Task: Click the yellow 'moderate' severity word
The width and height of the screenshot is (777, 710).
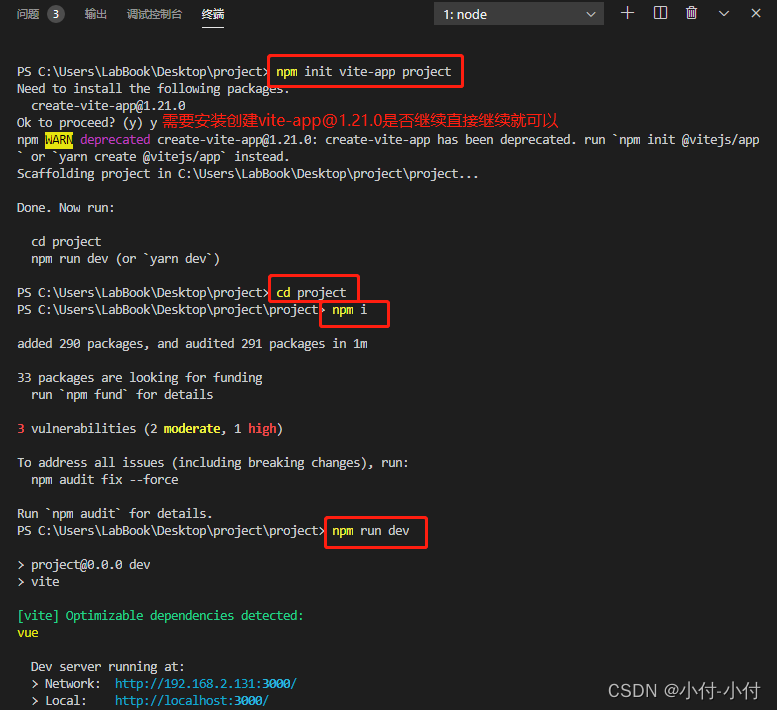Action: click(192, 429)
